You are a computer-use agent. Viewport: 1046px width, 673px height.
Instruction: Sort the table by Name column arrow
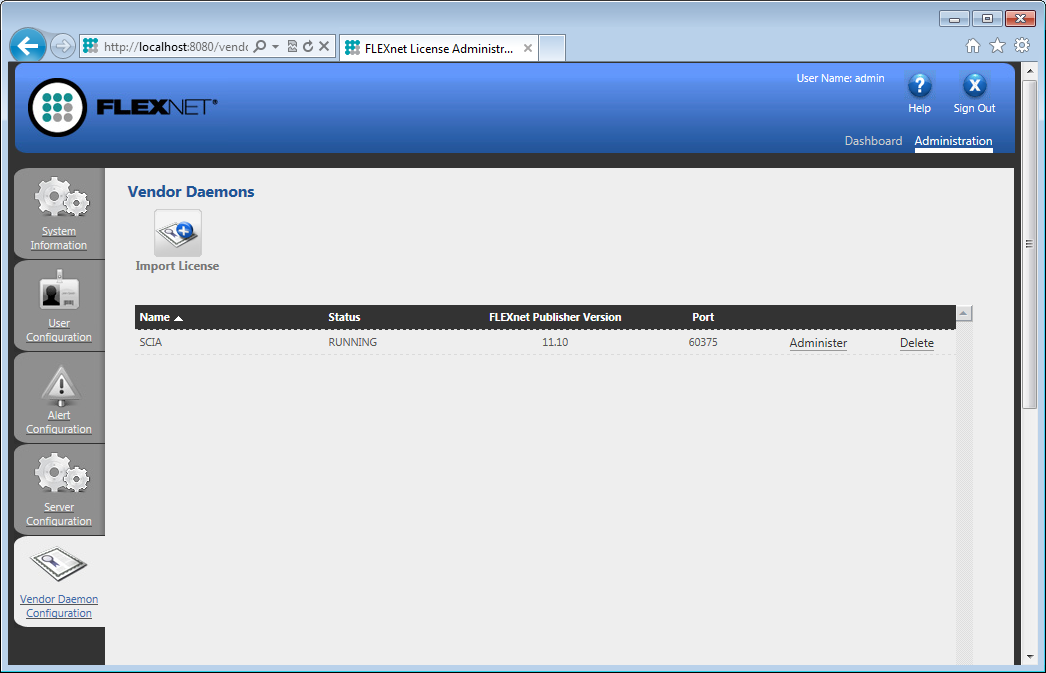[178, 318]
